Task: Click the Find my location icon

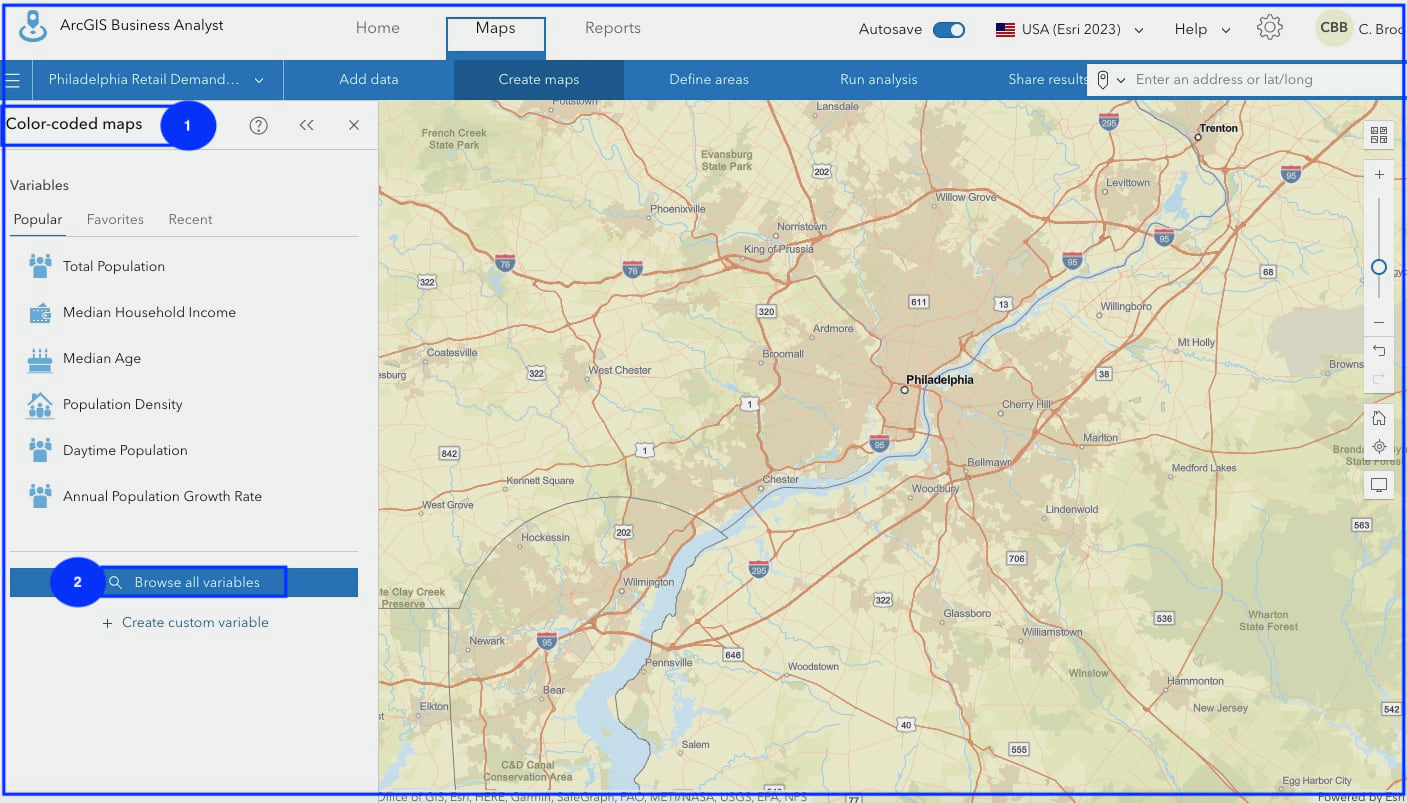Action: (1378, 447)
